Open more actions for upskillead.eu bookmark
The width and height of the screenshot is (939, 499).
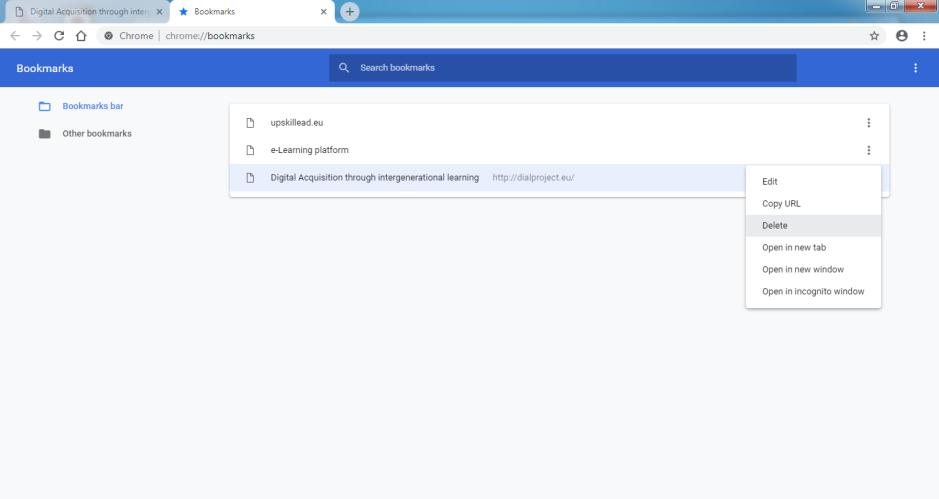coord(868,123)
